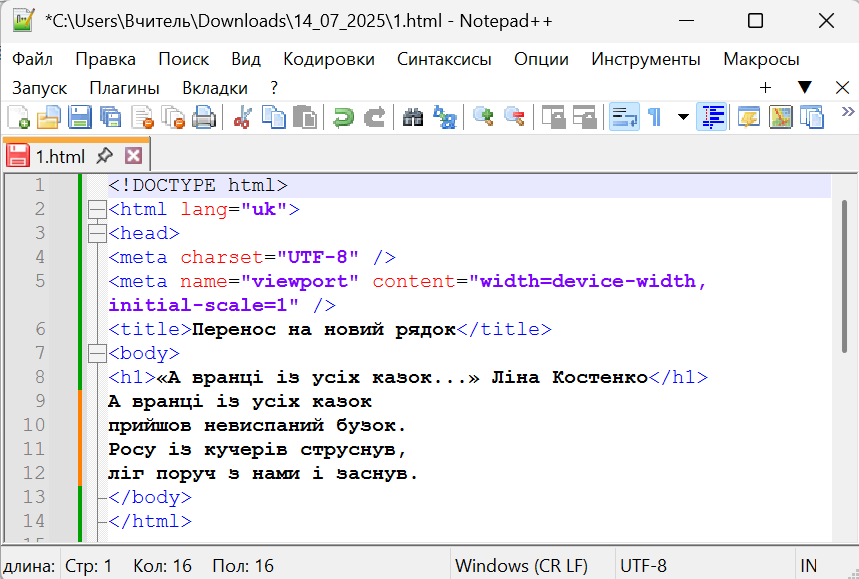Collapse the html tag fold marker
859x579 pixels.
(97, 210)
